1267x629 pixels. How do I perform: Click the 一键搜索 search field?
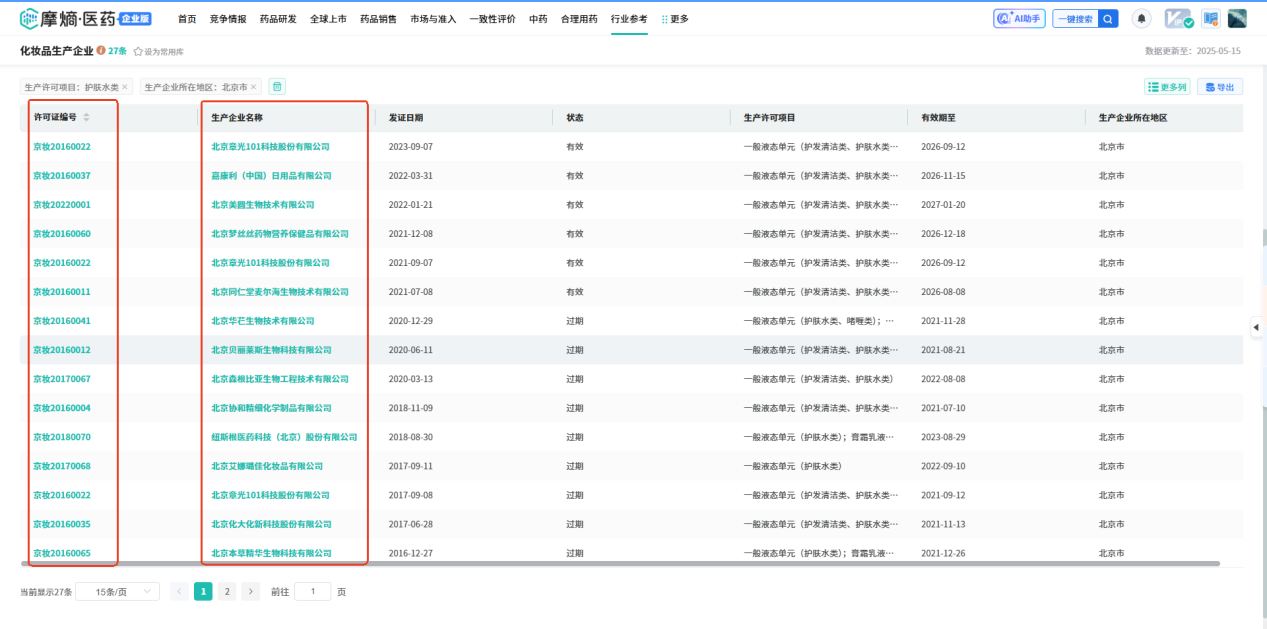coord(1075,19)
